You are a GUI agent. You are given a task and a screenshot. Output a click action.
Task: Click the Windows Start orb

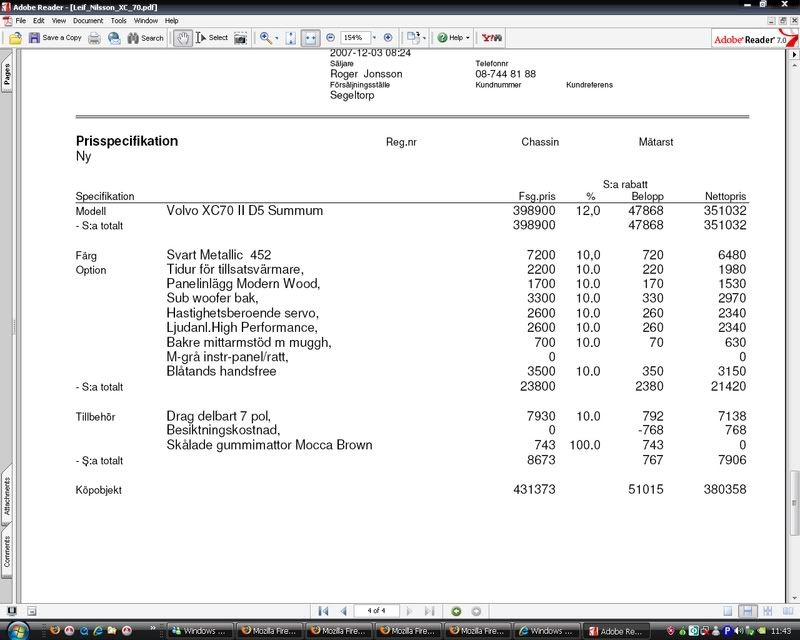click(16, 631)
